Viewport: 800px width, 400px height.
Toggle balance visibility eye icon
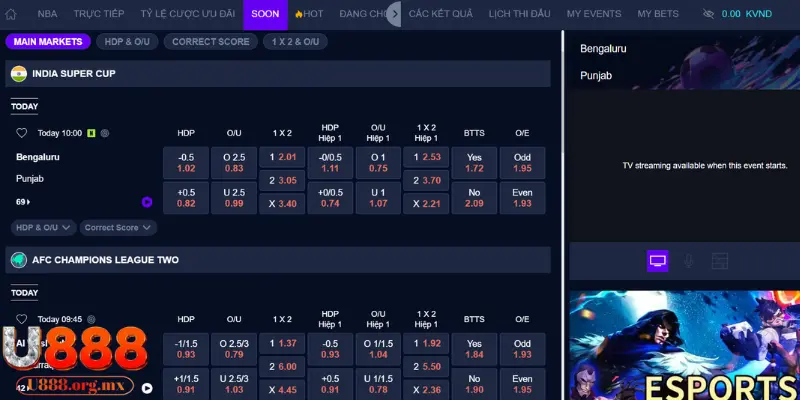coord(708,14)
